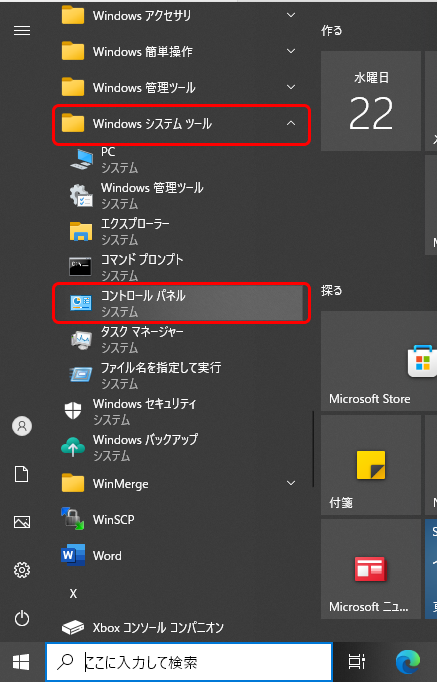Click the Xbox コンソール コンパニオン text label
The image size is (437, 682).
click(158, 627)
